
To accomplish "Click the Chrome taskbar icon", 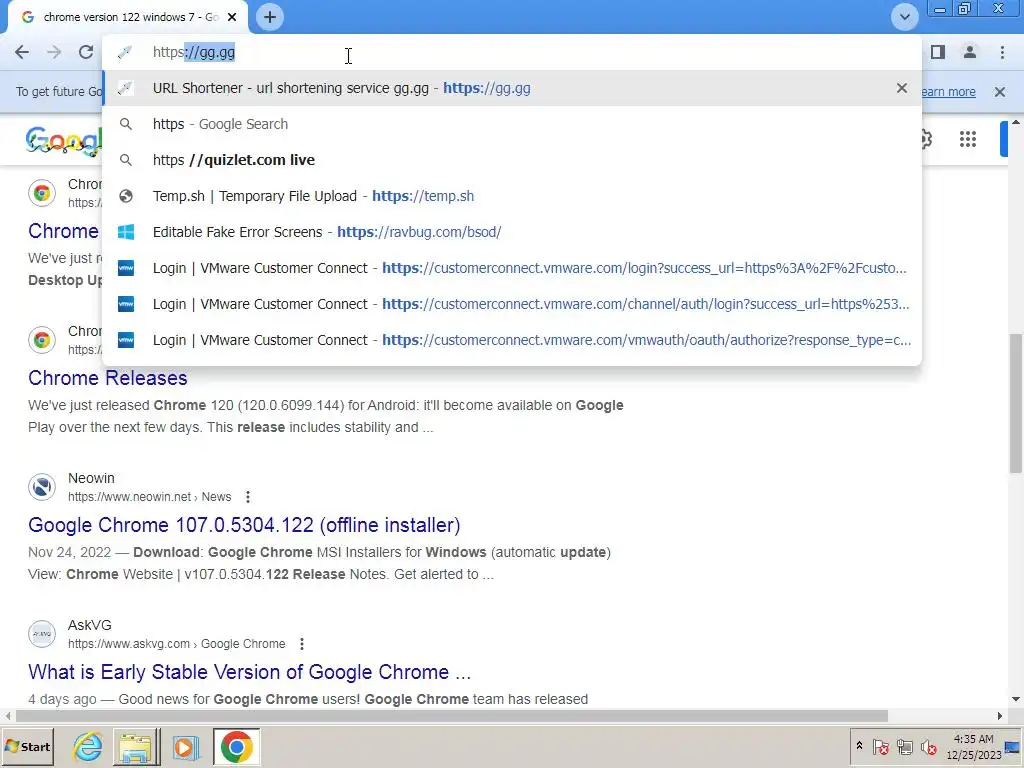I will 236,746.
